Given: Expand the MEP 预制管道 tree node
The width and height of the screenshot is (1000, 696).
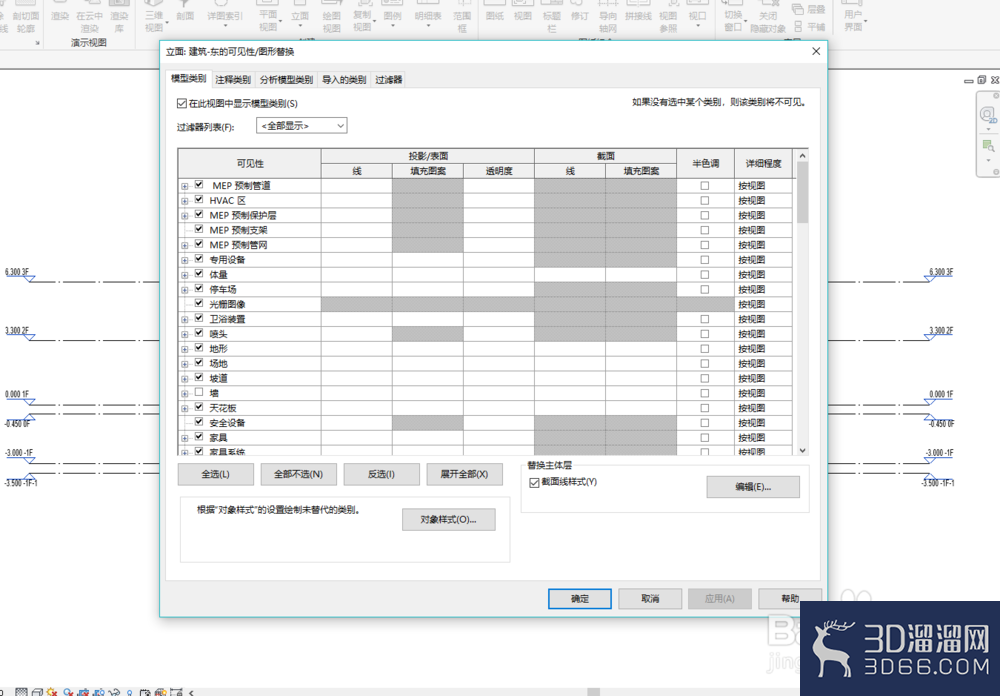Looking at the screenshot, I should pos(185,186).
